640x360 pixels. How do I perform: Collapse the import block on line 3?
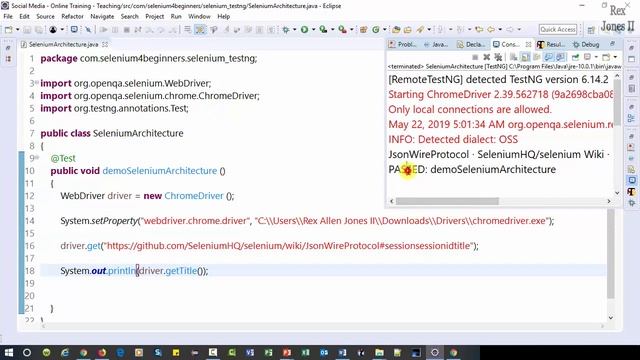tap(37, 83)
